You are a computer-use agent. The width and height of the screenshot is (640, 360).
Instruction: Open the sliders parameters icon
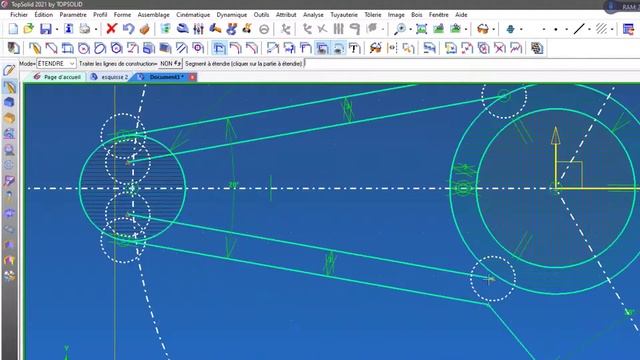click(x=198, y=29)
